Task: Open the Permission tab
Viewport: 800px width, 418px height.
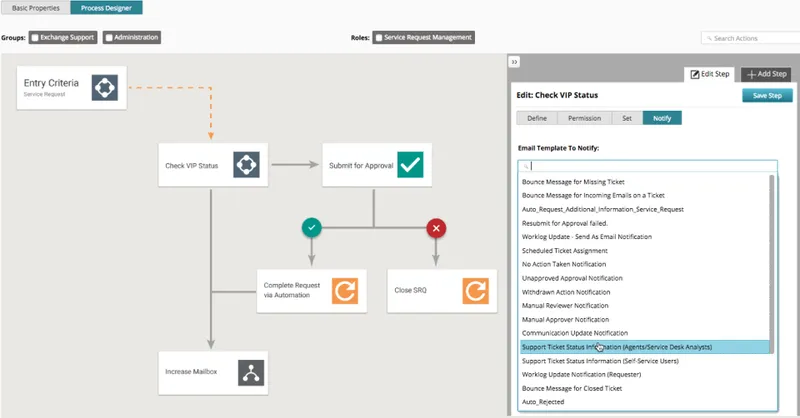Action: click(x=584, y=118)
